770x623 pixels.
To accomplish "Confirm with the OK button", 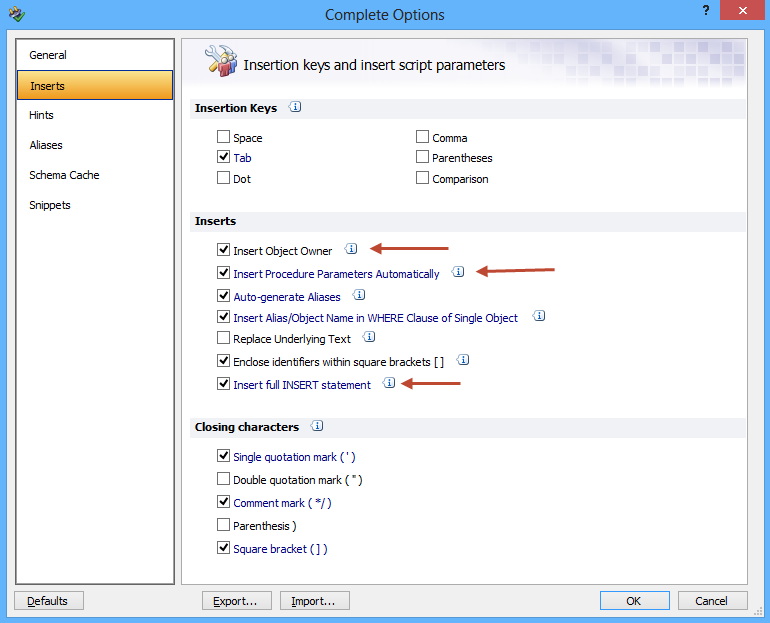I will (634, 600).
